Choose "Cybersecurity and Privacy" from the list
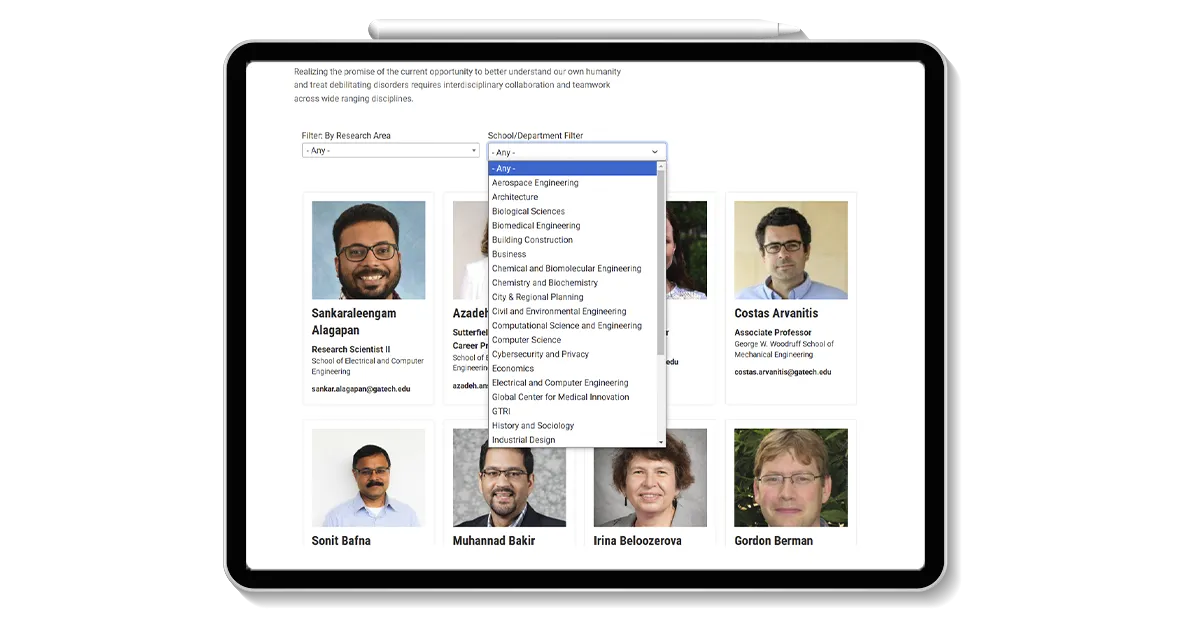 coord(540,353)
